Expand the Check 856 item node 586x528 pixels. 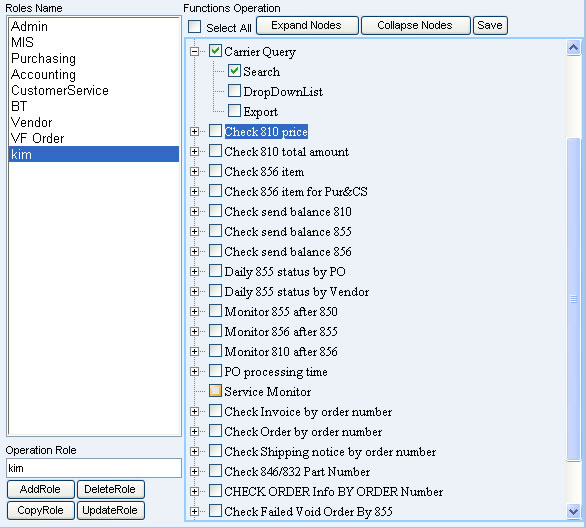194,171
